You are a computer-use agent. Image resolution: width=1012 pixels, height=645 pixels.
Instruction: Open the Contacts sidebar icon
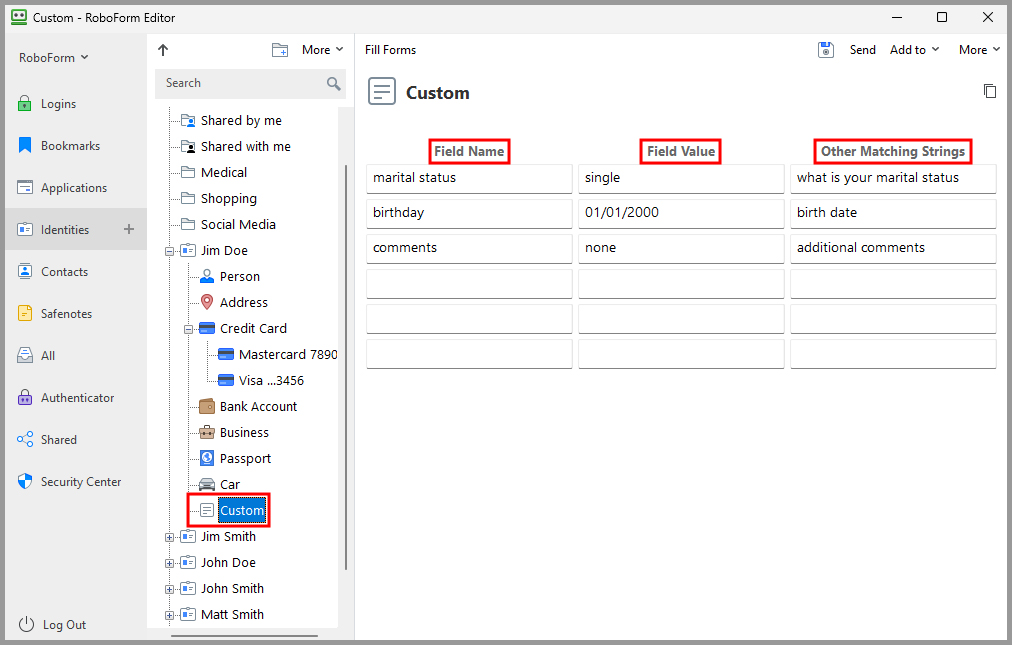(25, 271)
